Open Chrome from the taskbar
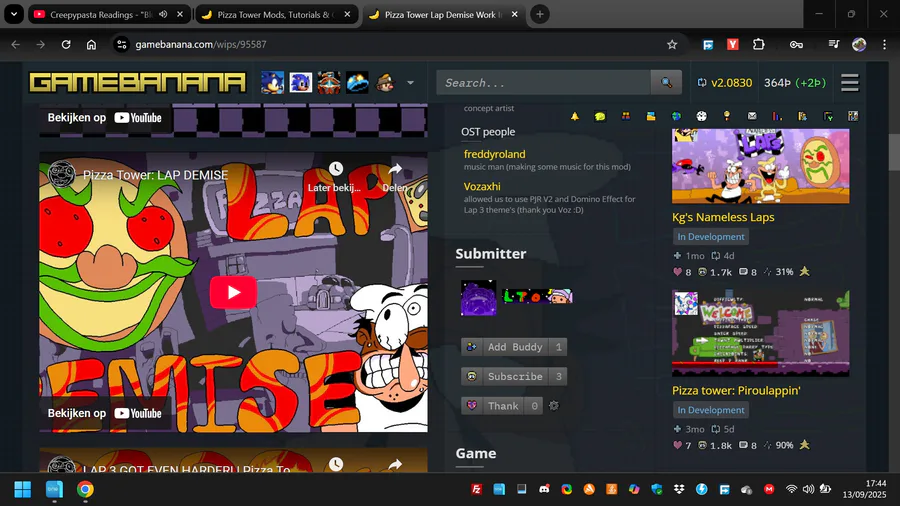 click(x=85, y=489)
